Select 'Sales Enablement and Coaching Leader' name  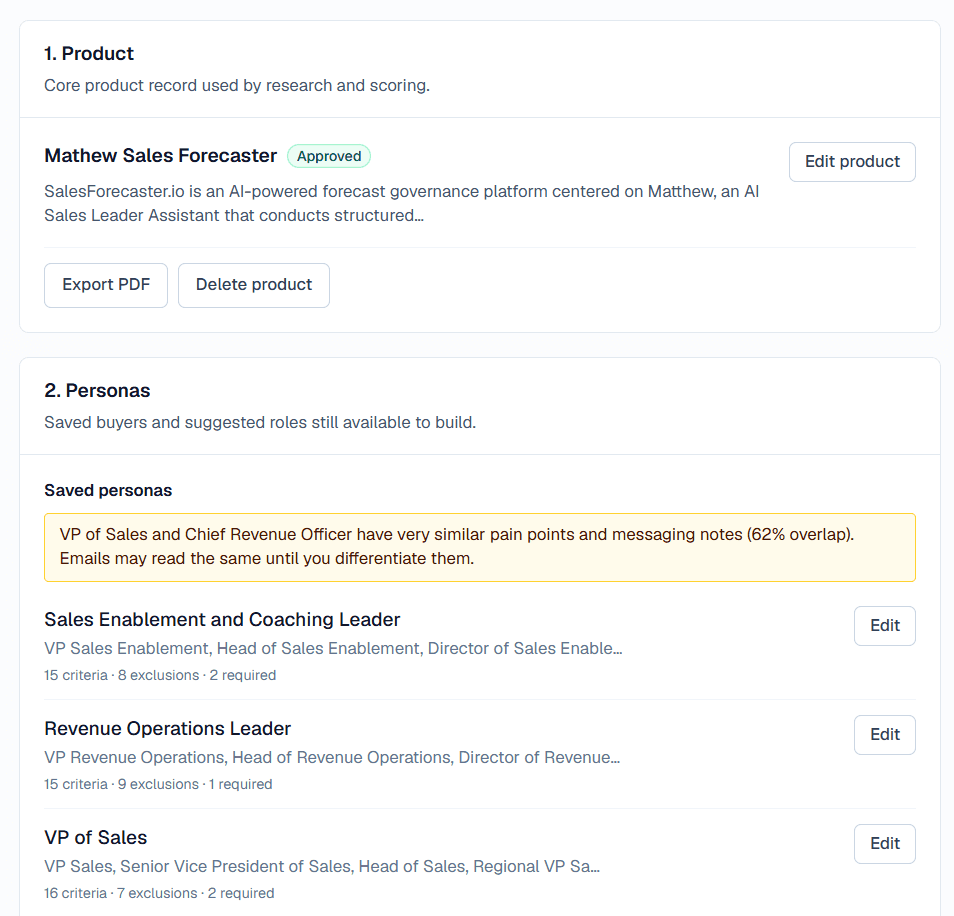[222, 619]
